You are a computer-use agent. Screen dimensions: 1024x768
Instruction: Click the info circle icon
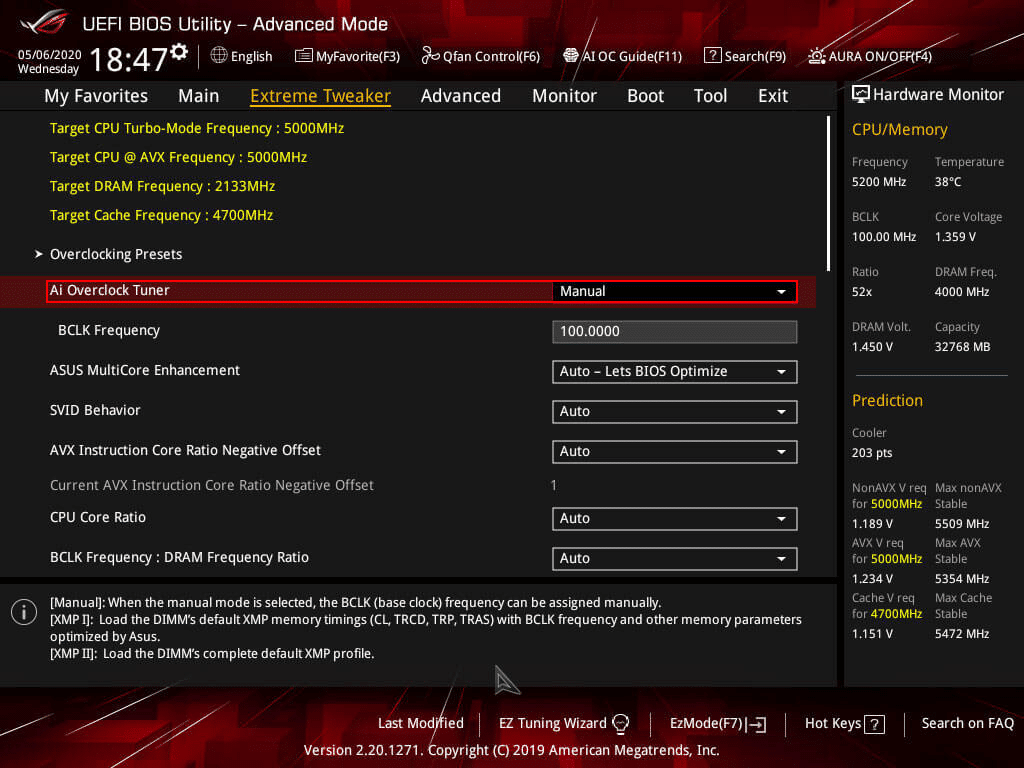click(24, 612)
